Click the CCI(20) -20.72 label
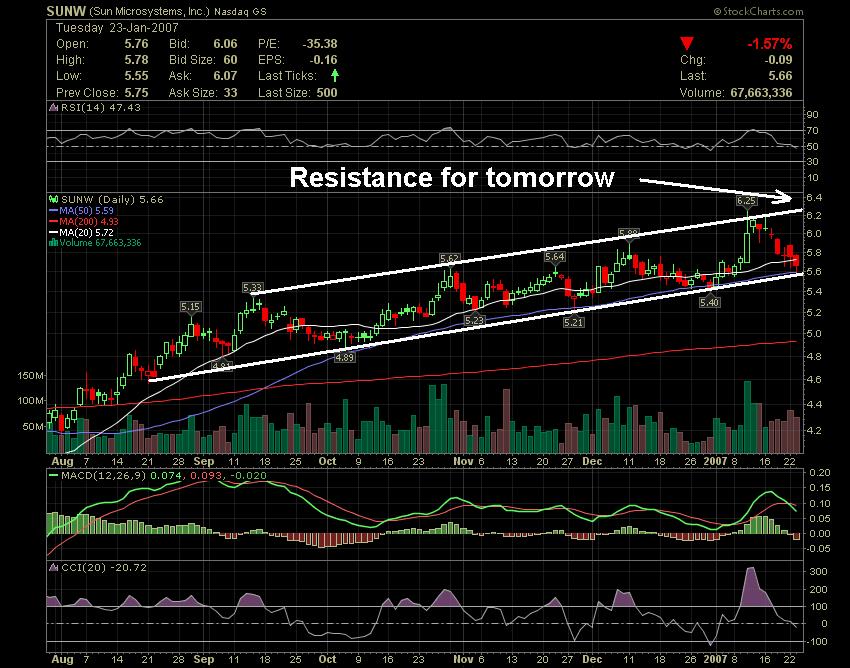Image resolution: width=850 pixels, height=668 pixels. (104, 568)
